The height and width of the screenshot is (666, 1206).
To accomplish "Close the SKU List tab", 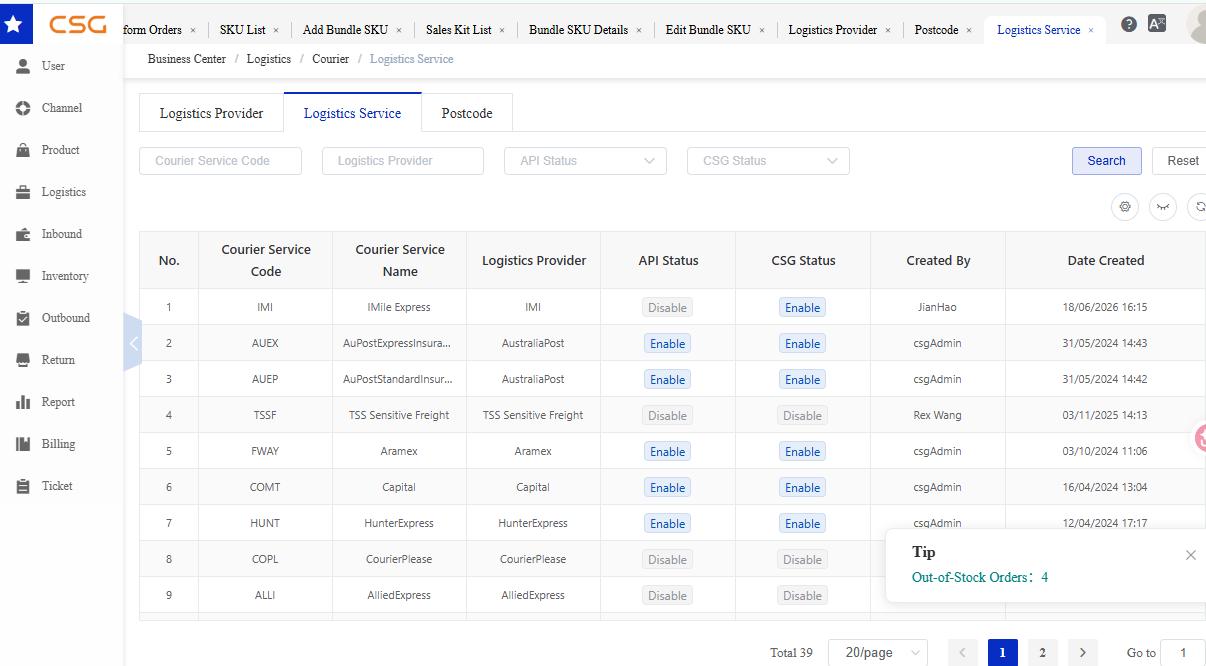I will pyautogui.click(x=276, y=31).
